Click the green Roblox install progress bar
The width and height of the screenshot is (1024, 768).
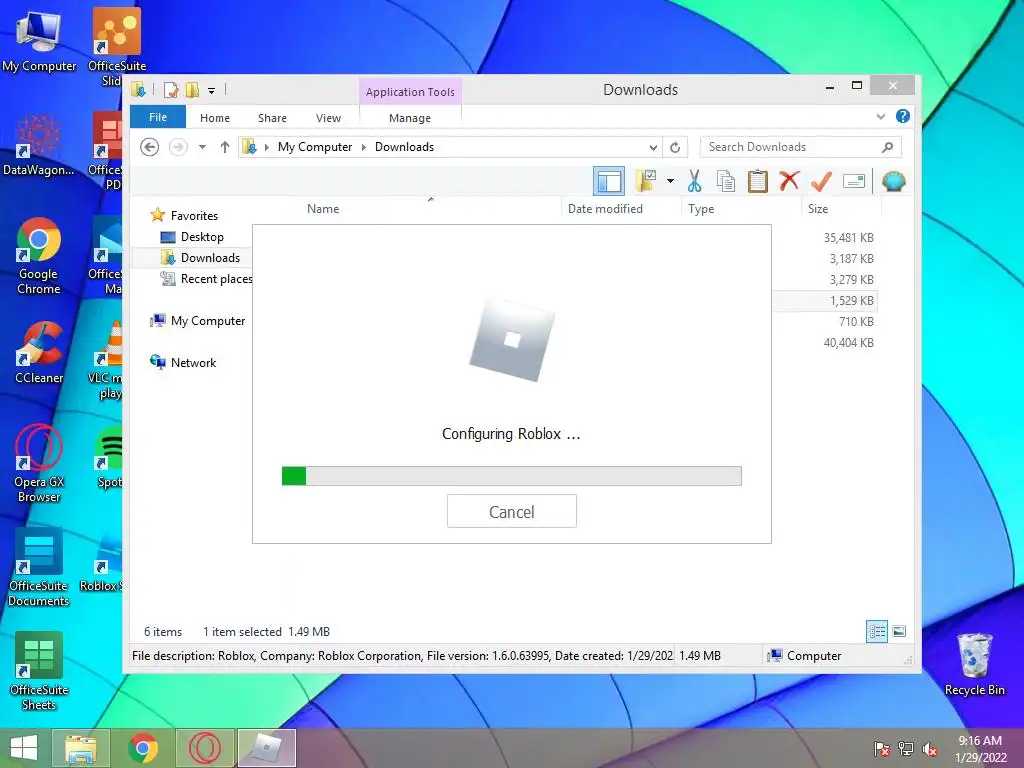coord(511,476)
